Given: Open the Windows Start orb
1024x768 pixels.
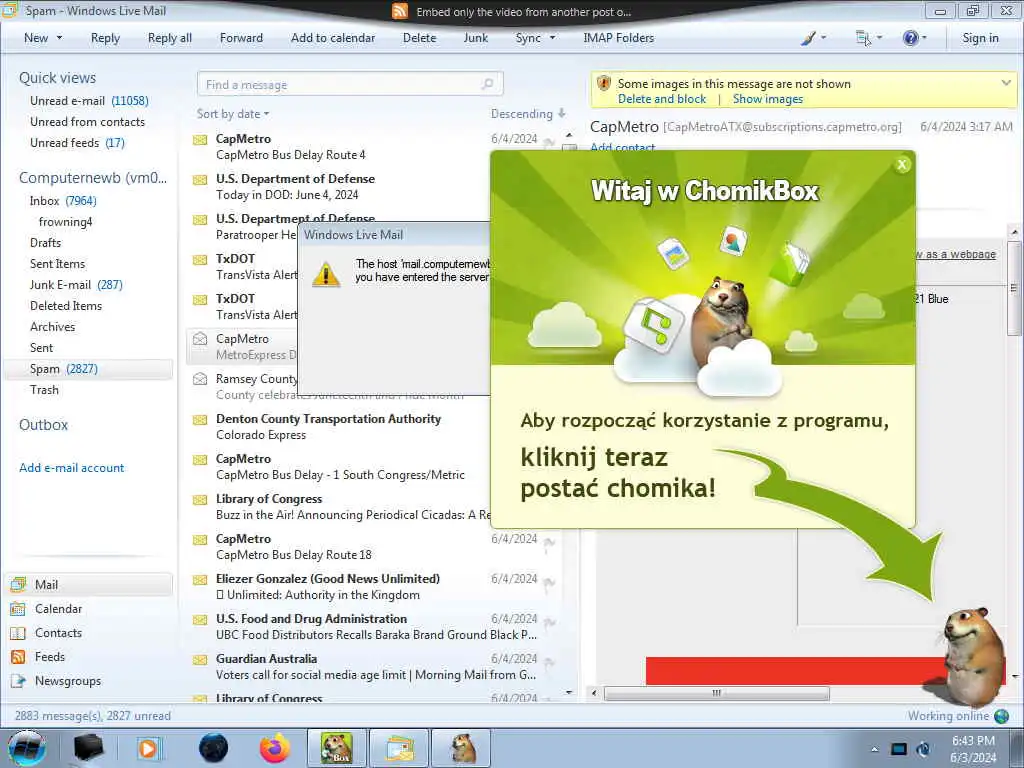Looking at the screenshot, I should point(26,748).
